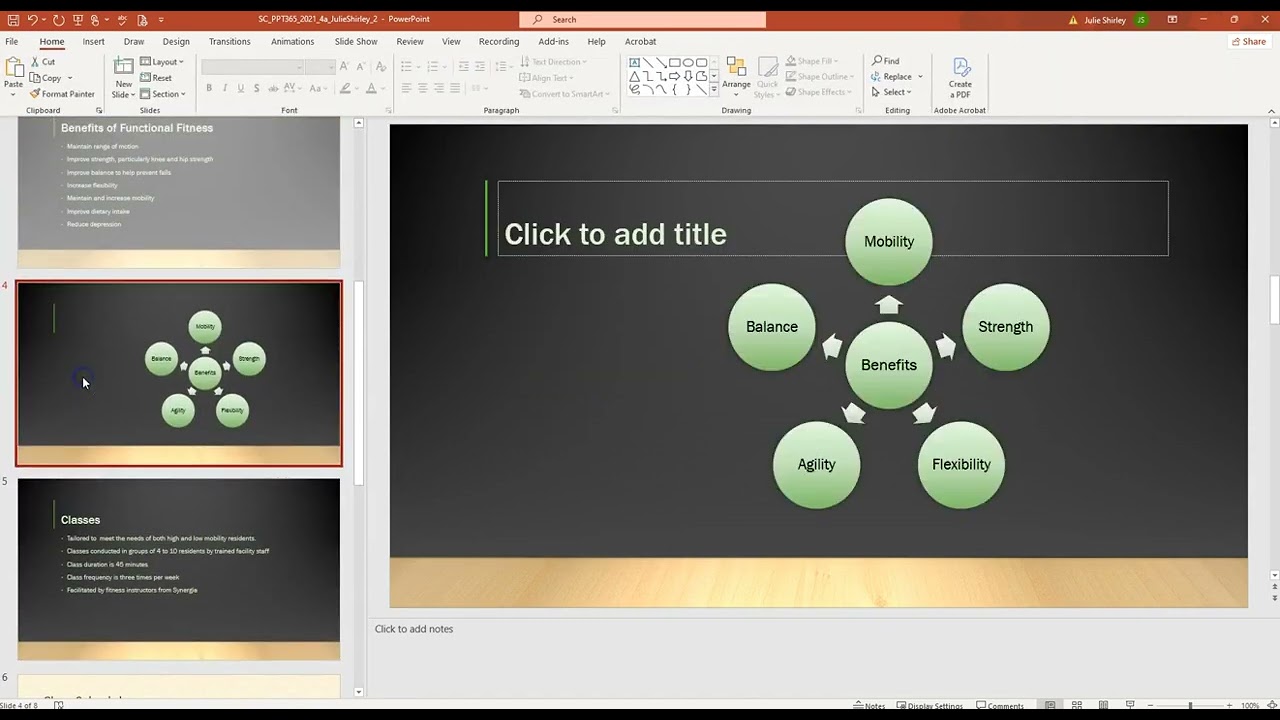1280x720 pixels.
Task: Switch to the Design tab
Action: [176, 41]
